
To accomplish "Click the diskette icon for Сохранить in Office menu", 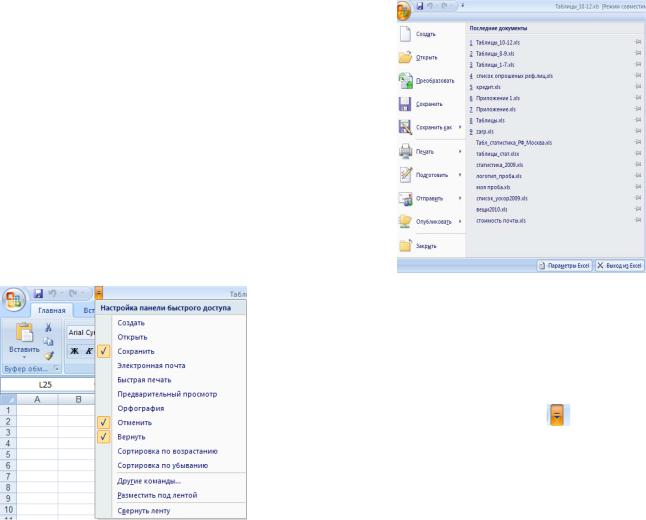I will (405, 104).
